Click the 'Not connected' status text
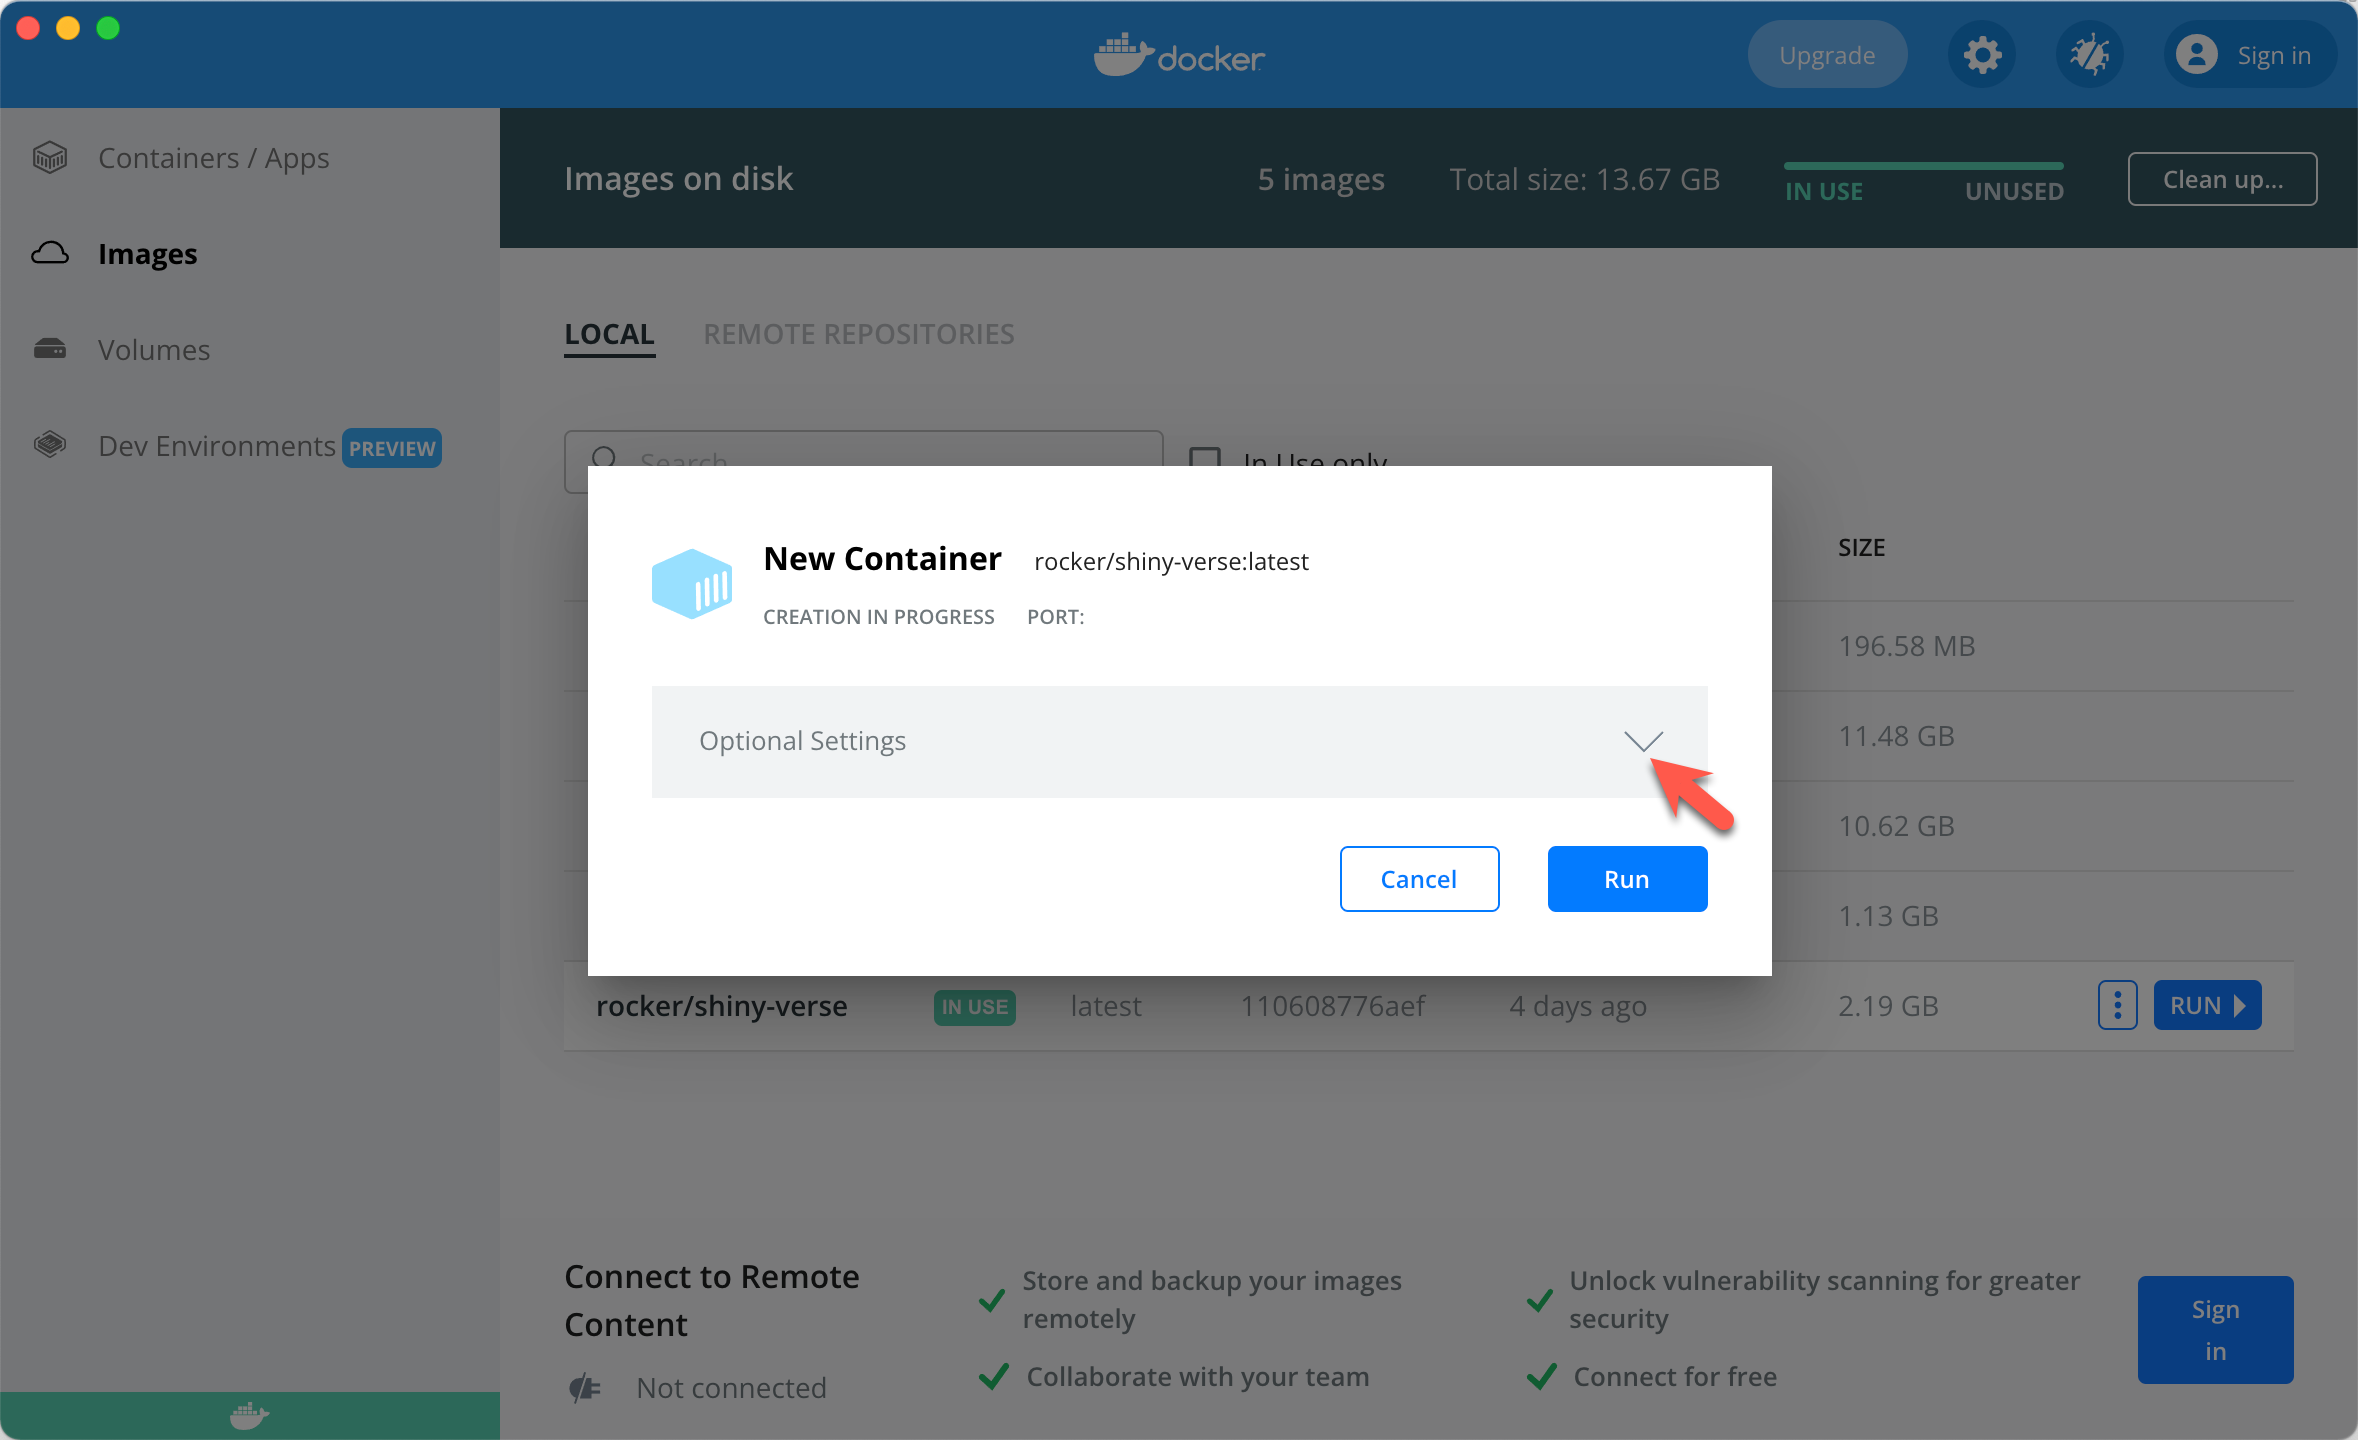The width and height of the screenshot is (2358, 1440). coord(731,1388)
